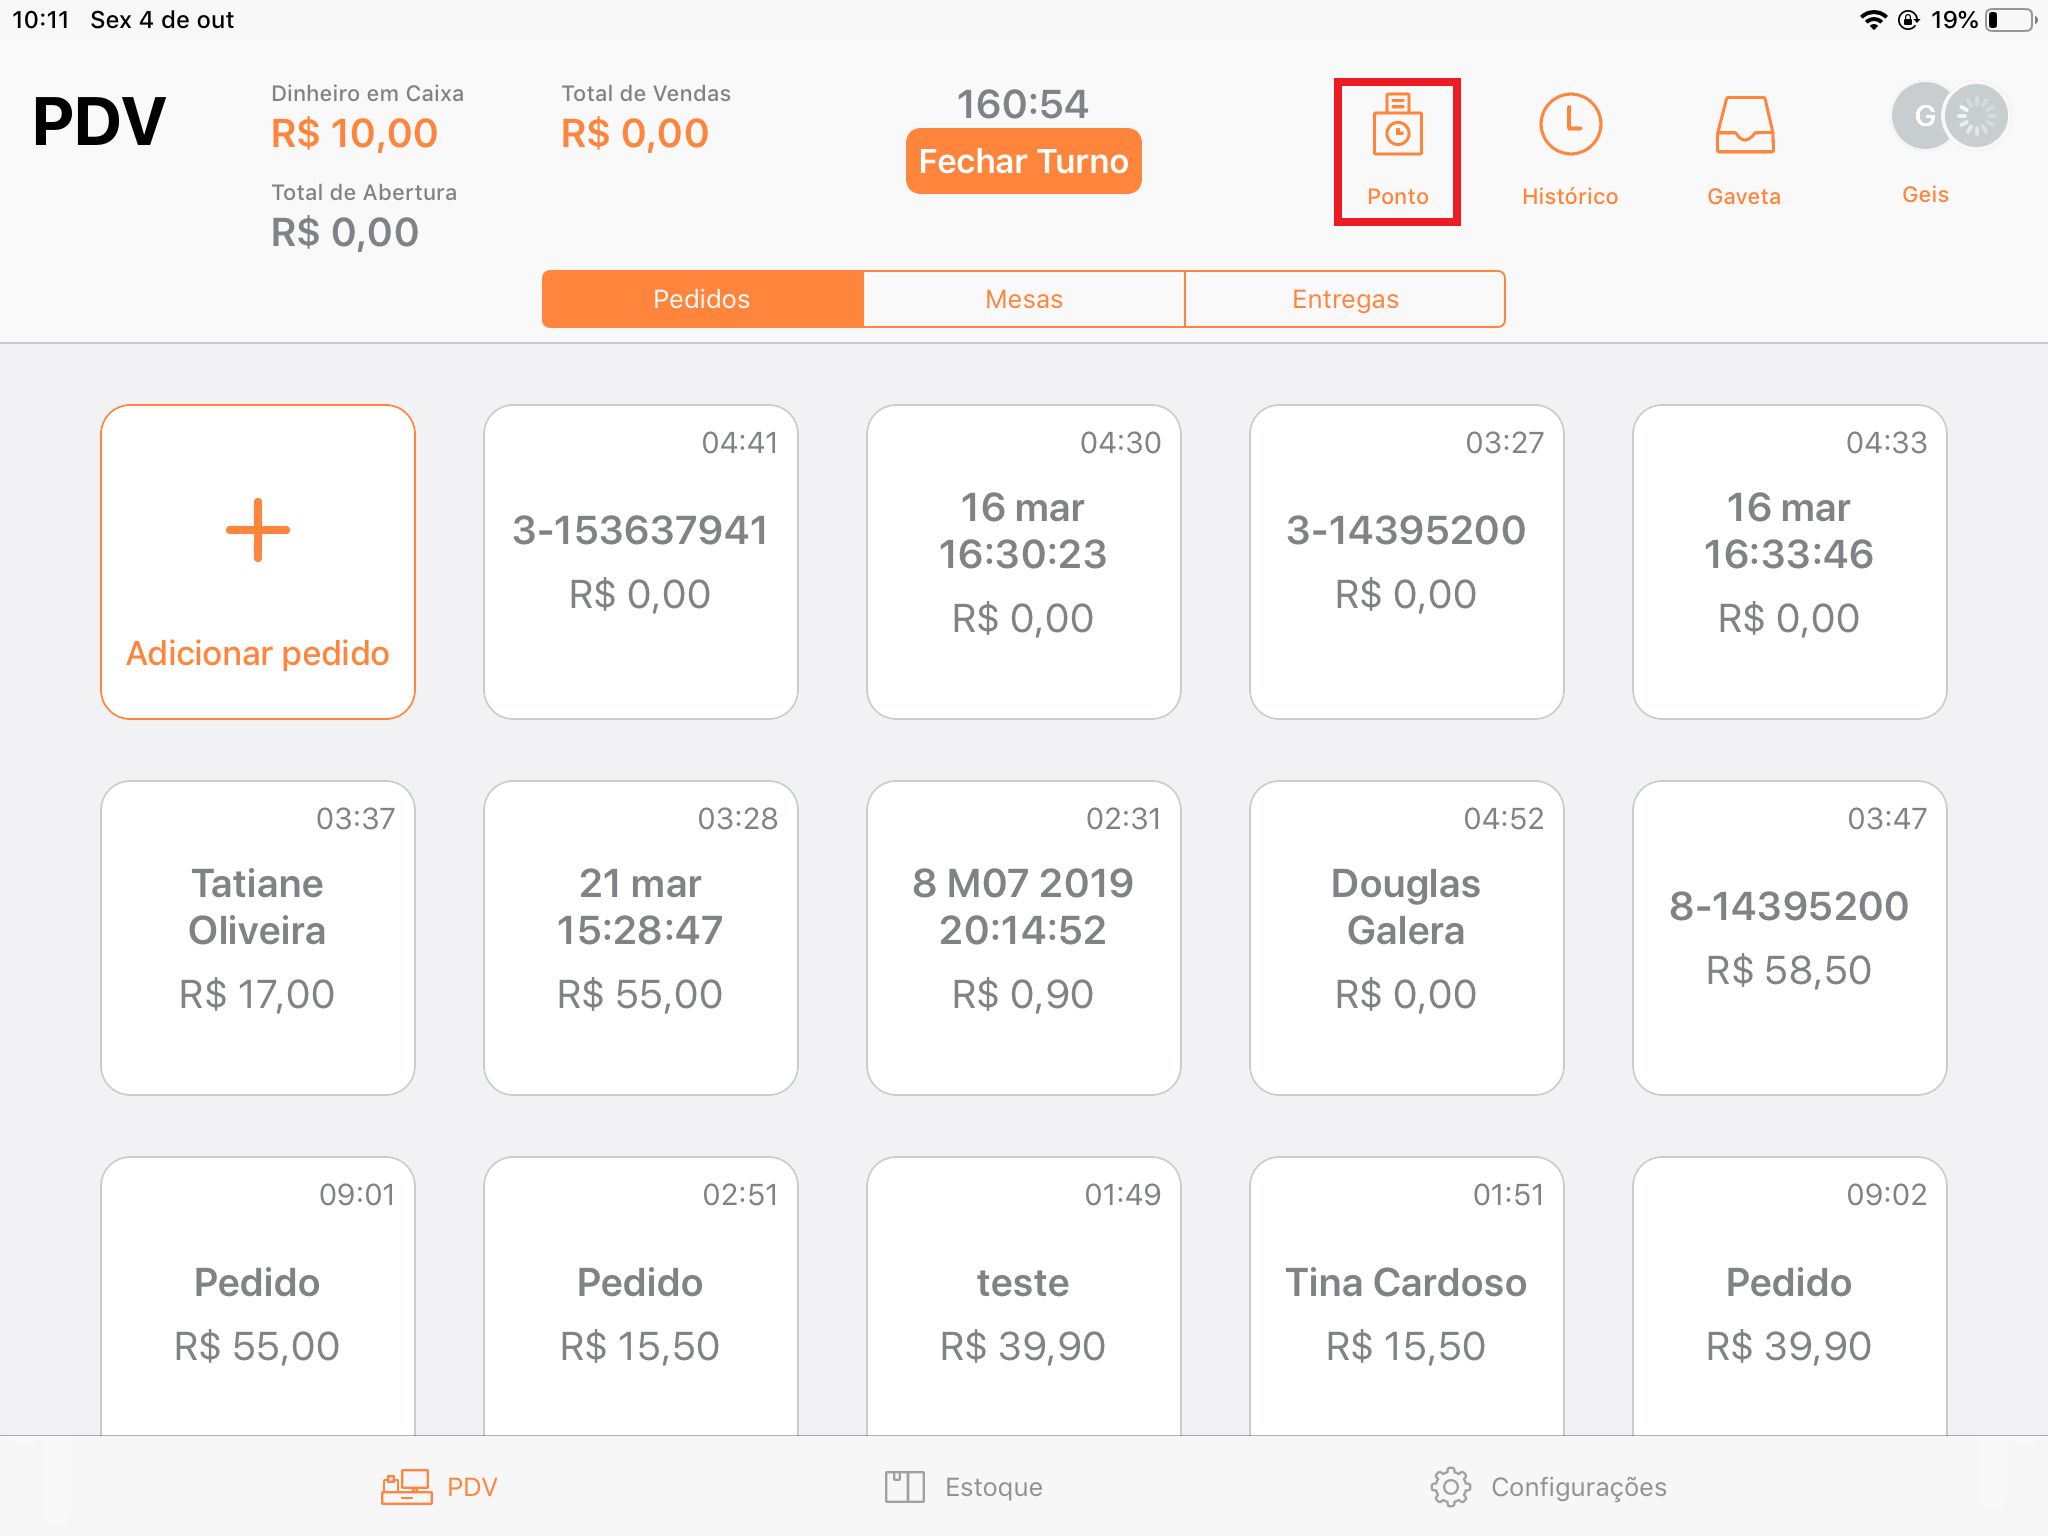Screen dimensions: 2048x1536
Task: Click the plus icon to add order
Action: coord(258,530)
